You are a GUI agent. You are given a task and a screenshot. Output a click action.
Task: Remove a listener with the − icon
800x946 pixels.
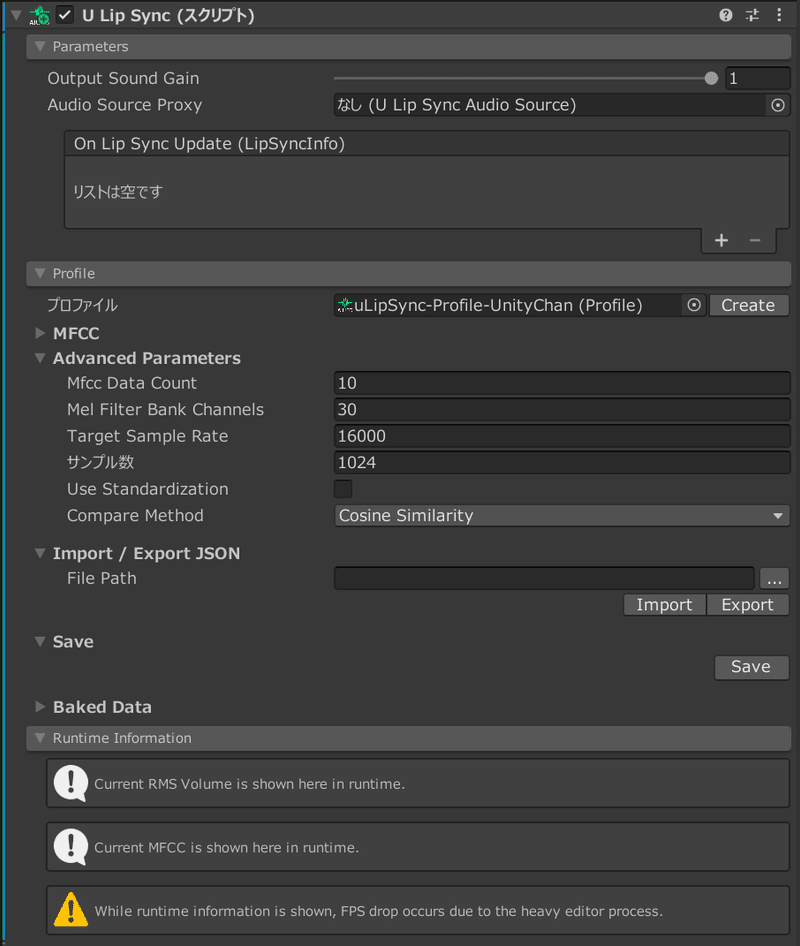tap(755, 240)
